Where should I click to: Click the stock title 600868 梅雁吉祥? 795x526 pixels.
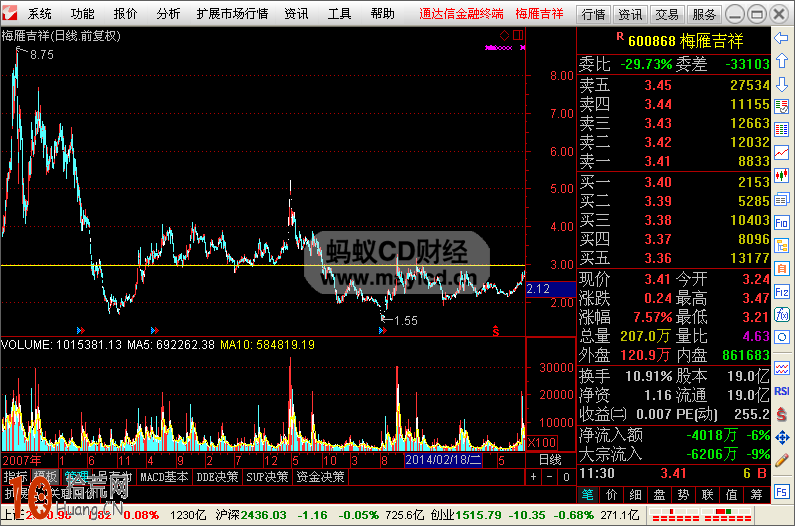point(685,41)
